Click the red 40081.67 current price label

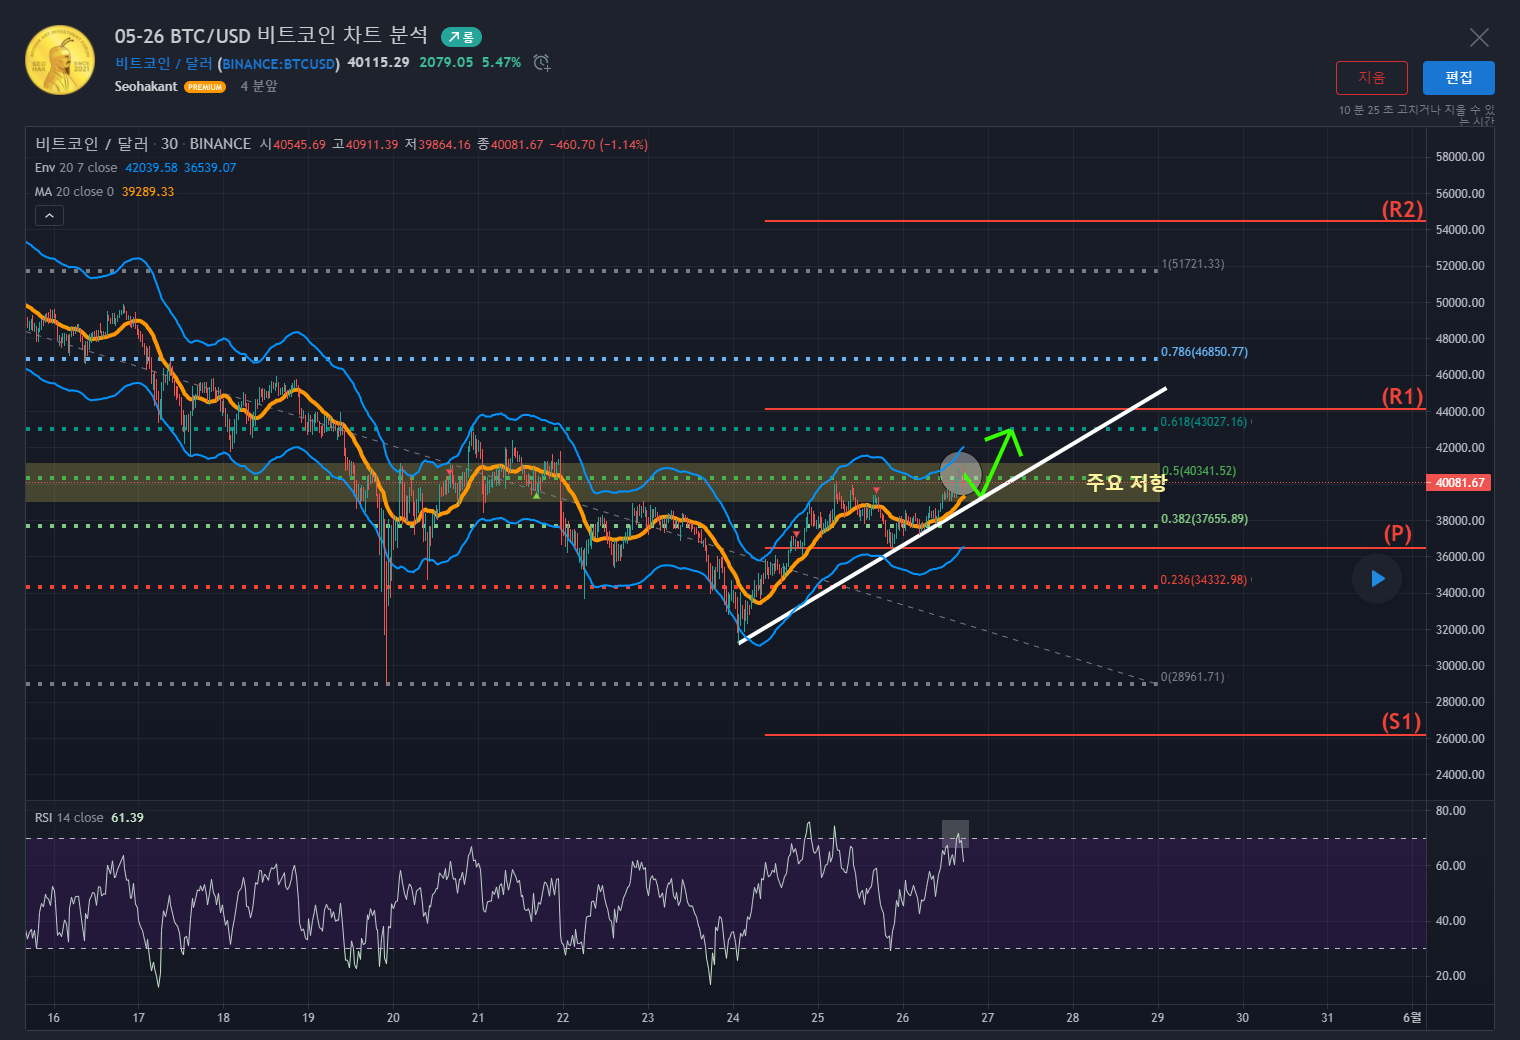coord(1459,483)
